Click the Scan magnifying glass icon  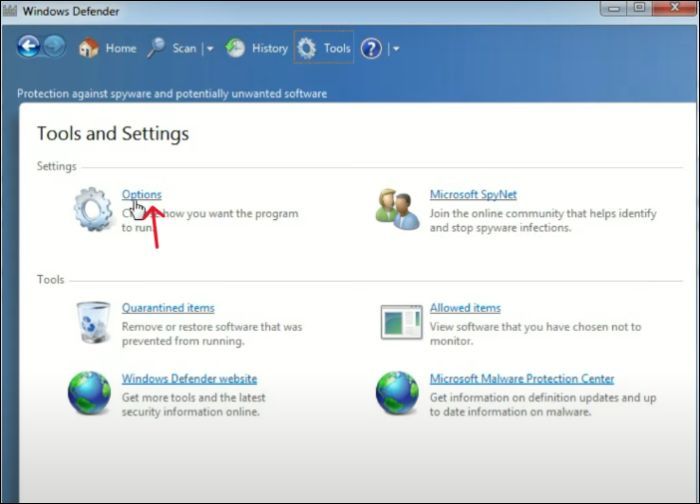[x=156, y=48]
